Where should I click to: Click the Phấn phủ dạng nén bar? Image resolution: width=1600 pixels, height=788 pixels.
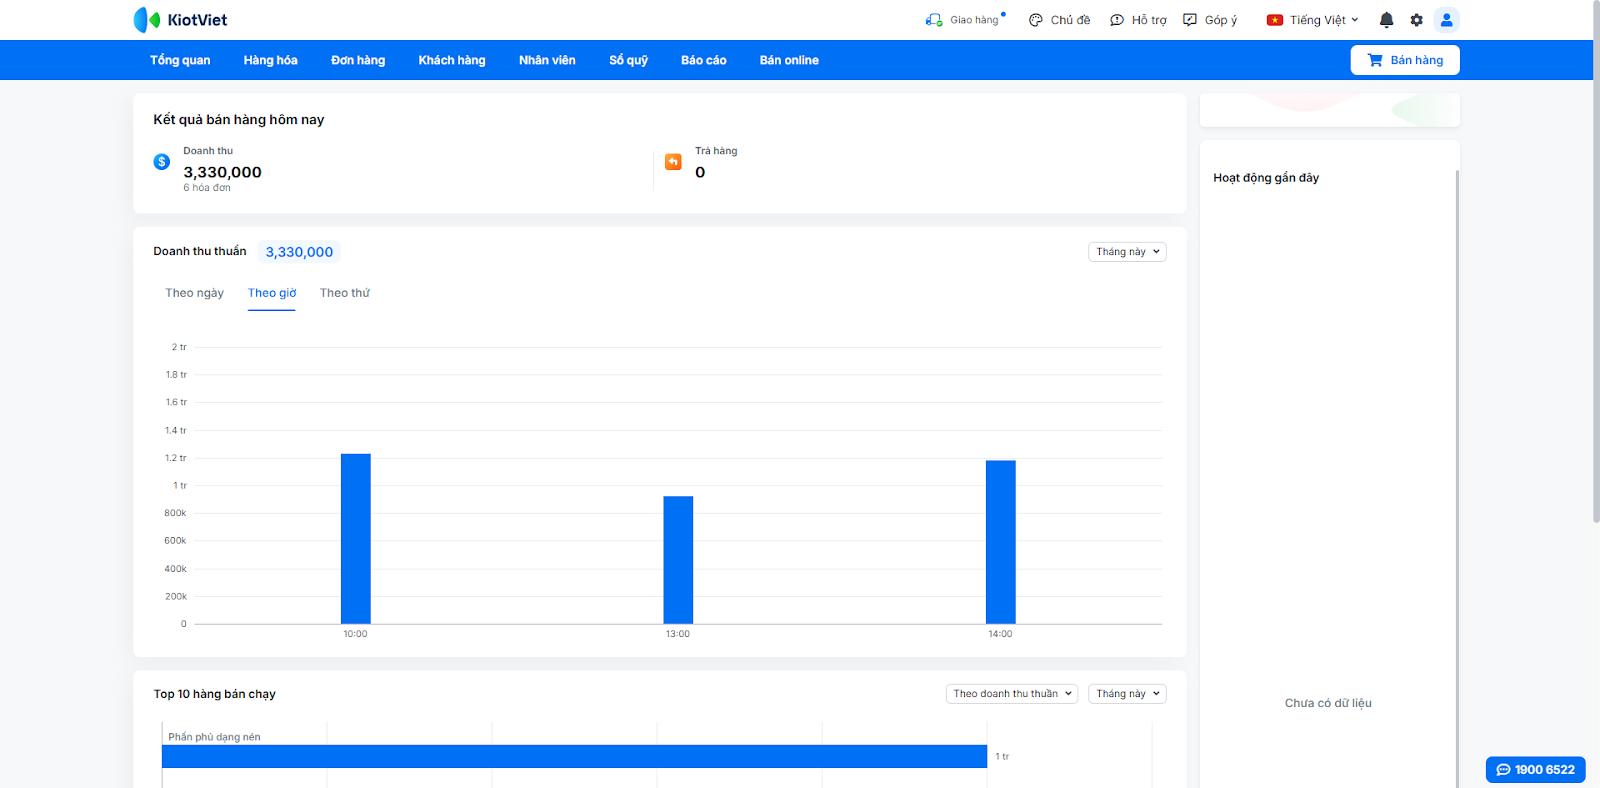[x=575, y=757]
